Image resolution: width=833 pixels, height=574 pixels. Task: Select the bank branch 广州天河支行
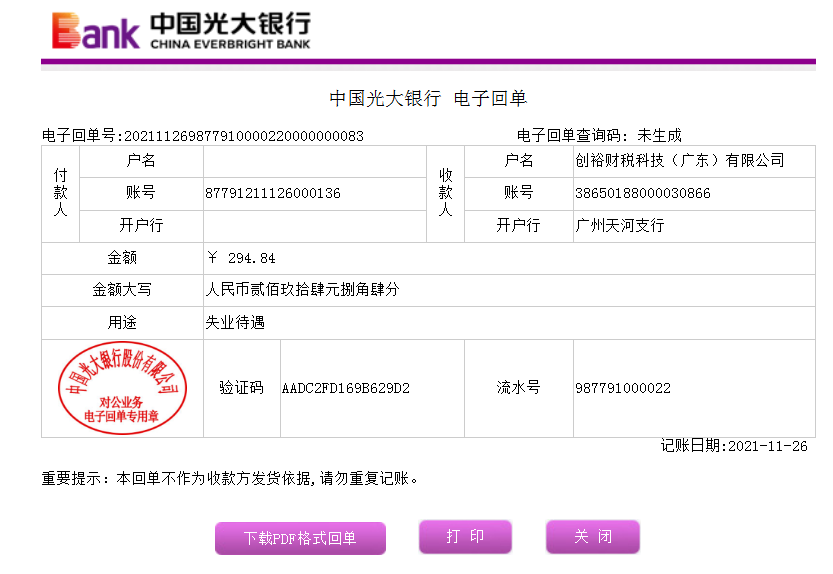(619, 225)
